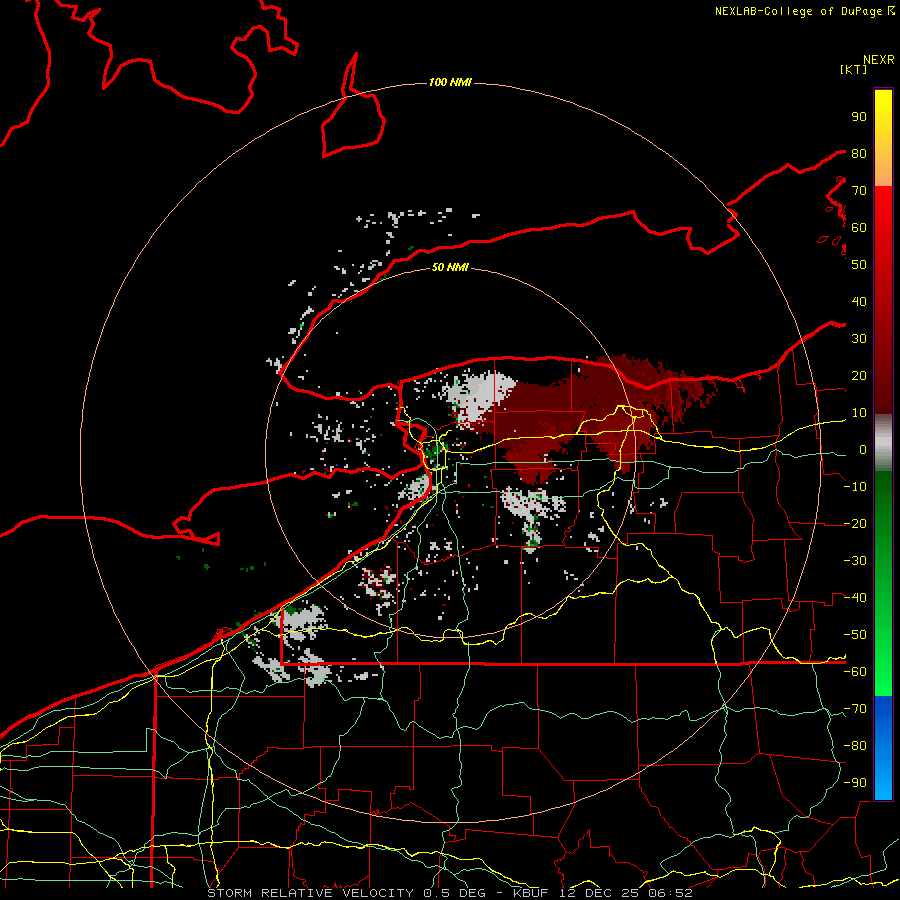Click the Storm Relative Velocity KBUF caption

[x=450, y=893]
